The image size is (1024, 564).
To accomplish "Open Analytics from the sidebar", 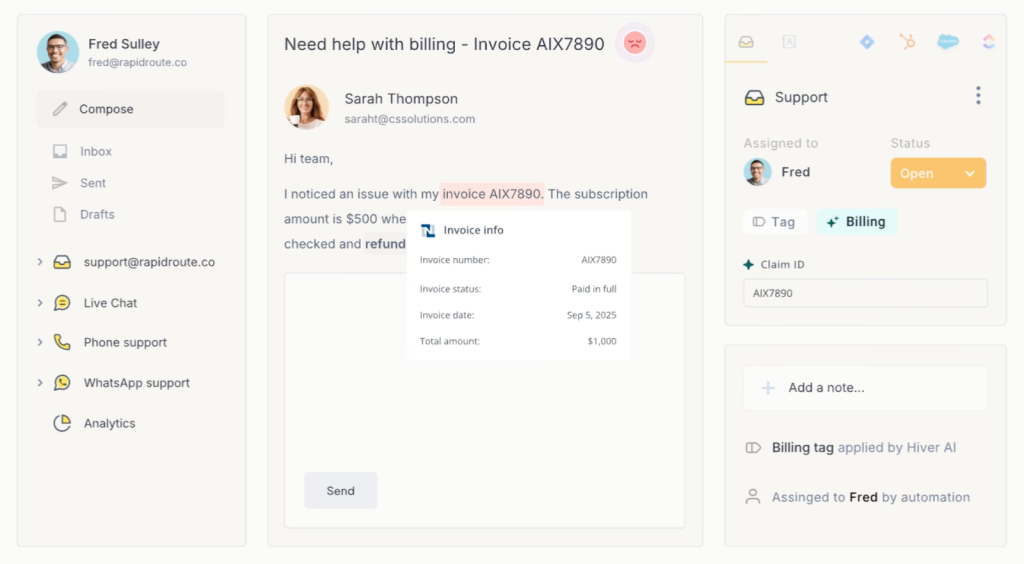I will [x=109, y=423].
